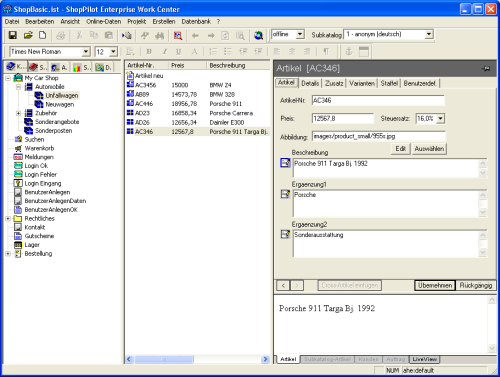
Task: Open the Datei menu
Action: [x=12, y=21]
